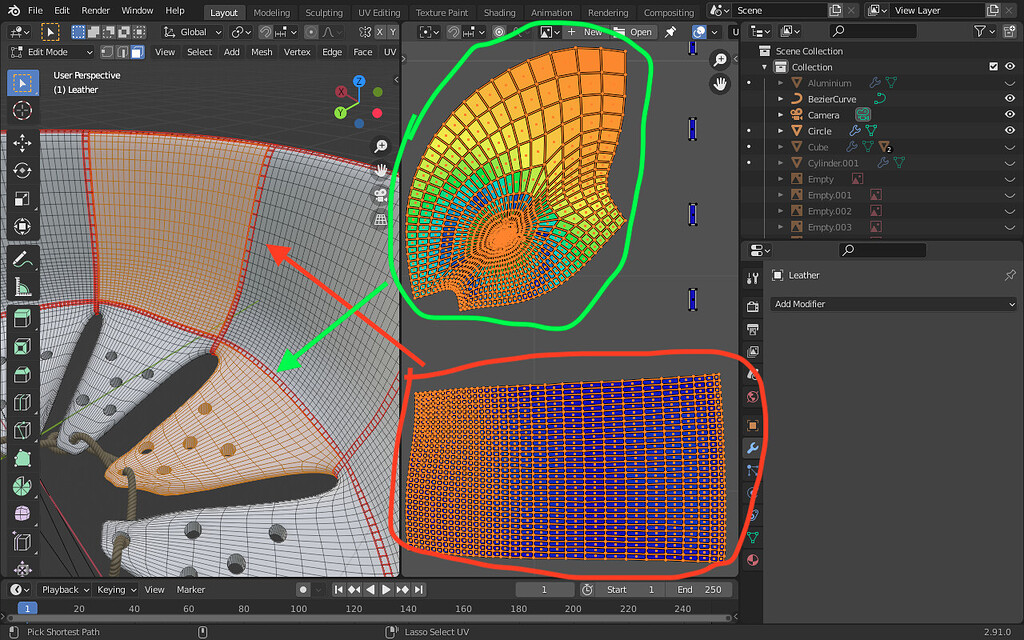
Task: Toggle snapping magnet in 3D viewport header
Action: pos(265,32)
